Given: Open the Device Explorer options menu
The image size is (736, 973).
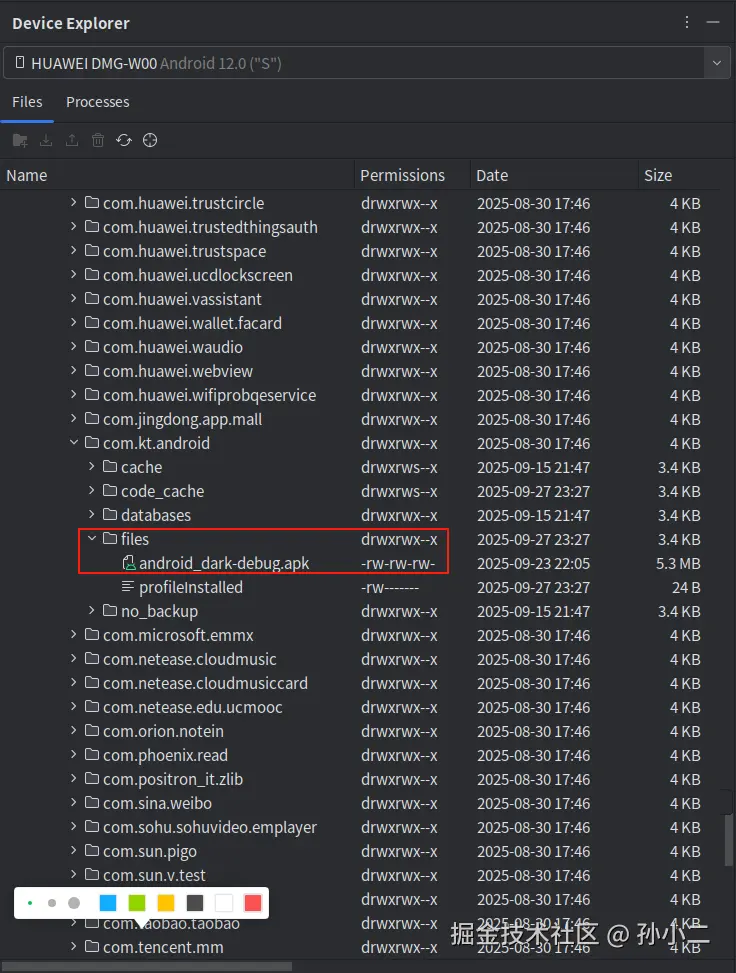Looking at the screenshot, I should click(x=686, y=22).
